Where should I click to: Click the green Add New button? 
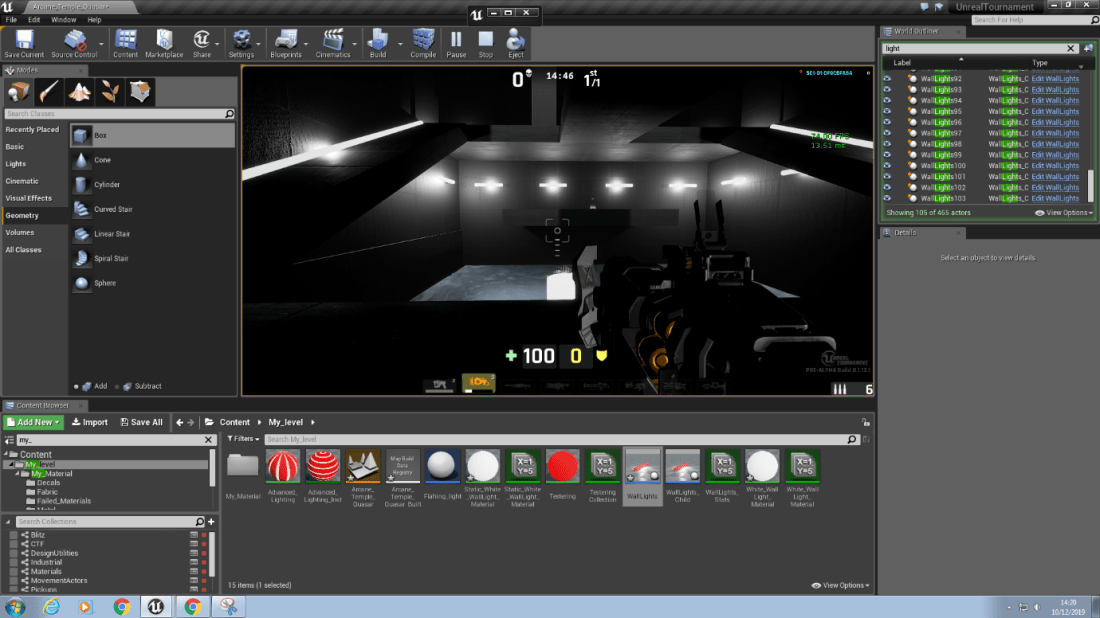[x=33, y=422]
